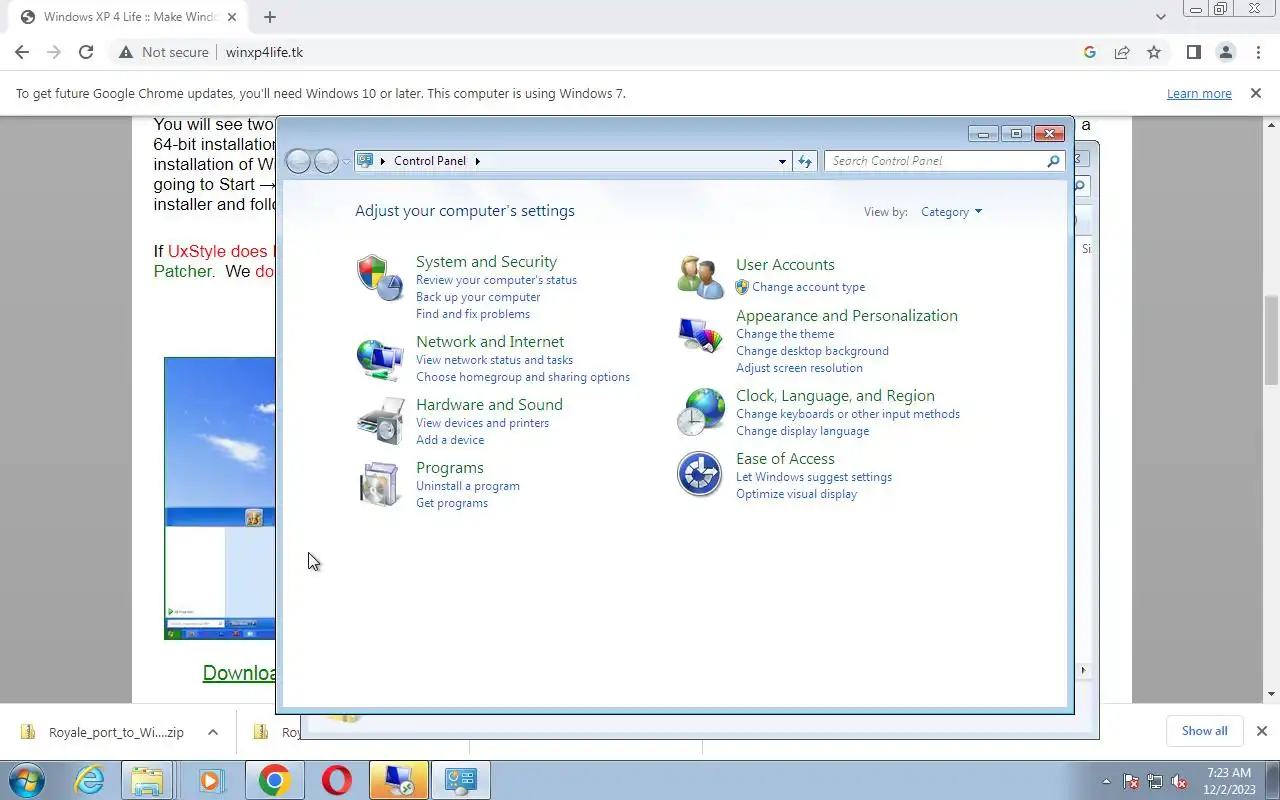Screen dimensions: 1280x800
Task: Open the Chrome three-dot menu
Action: pos(1258,52)
